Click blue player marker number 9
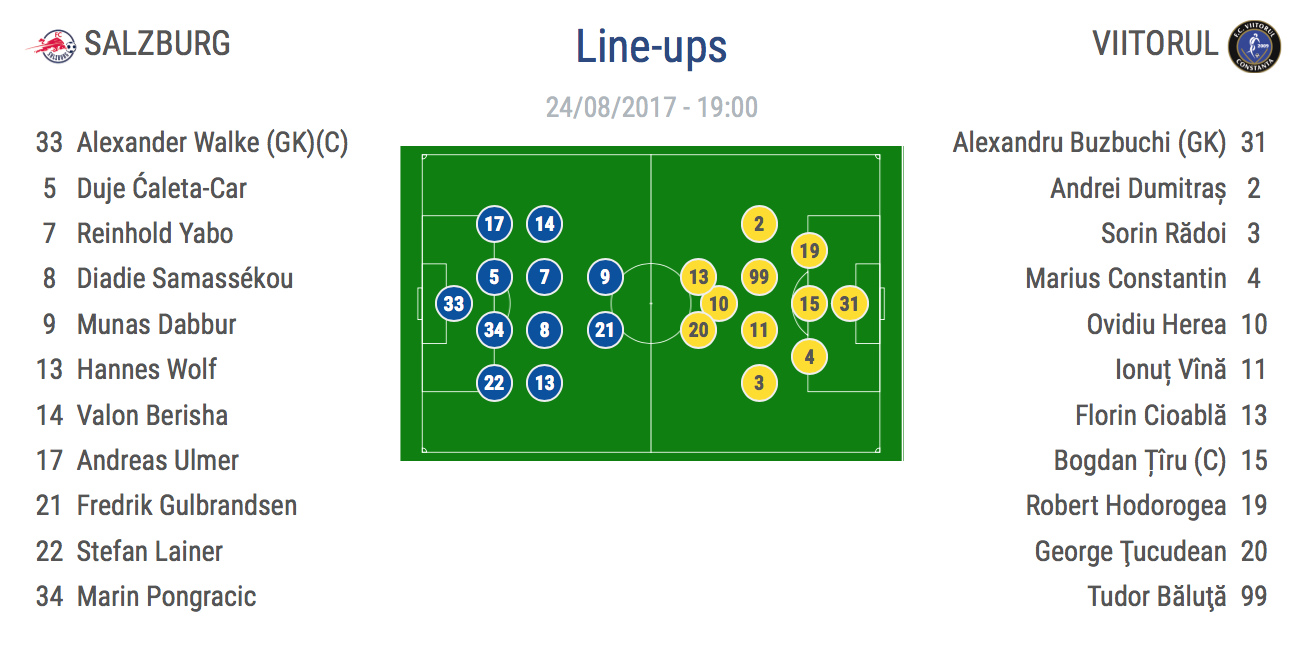 pyautogui.click(x=604, y=276)
